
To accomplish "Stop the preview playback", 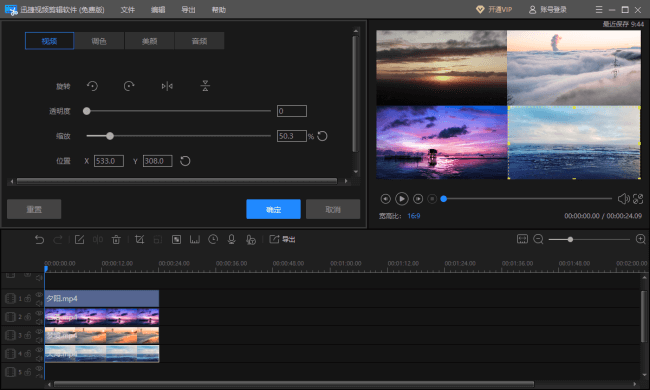I will tap(432, 199).
